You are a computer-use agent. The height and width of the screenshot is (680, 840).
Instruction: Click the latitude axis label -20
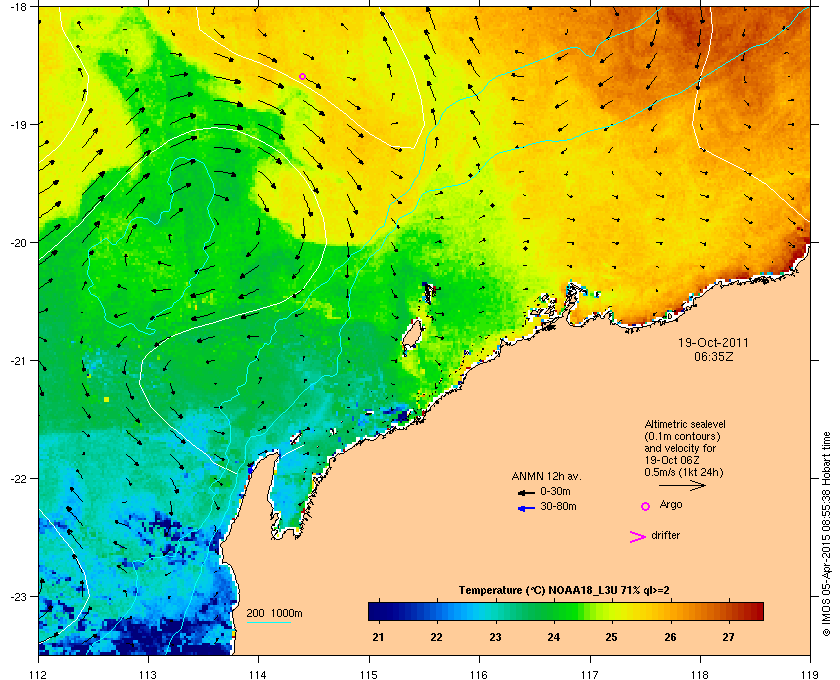[x=19, y=243]
